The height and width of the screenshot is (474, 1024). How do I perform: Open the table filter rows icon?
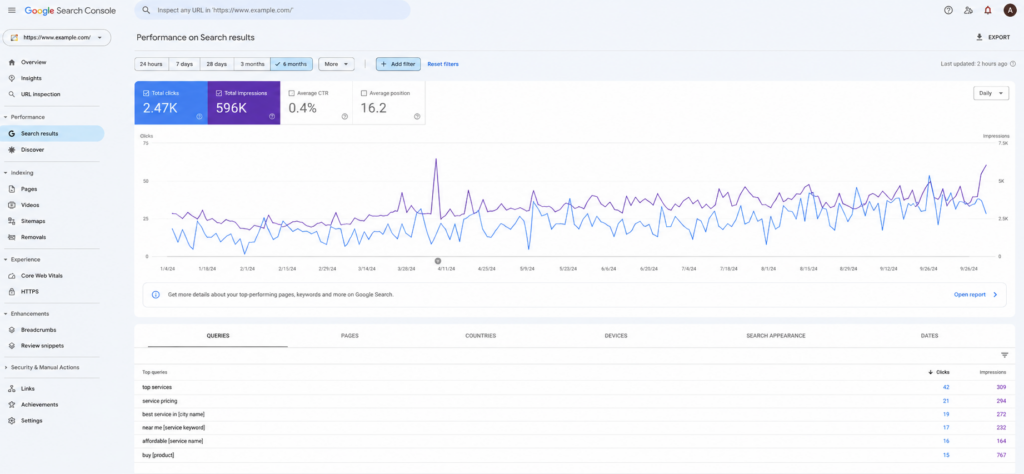click(1004, 355)
